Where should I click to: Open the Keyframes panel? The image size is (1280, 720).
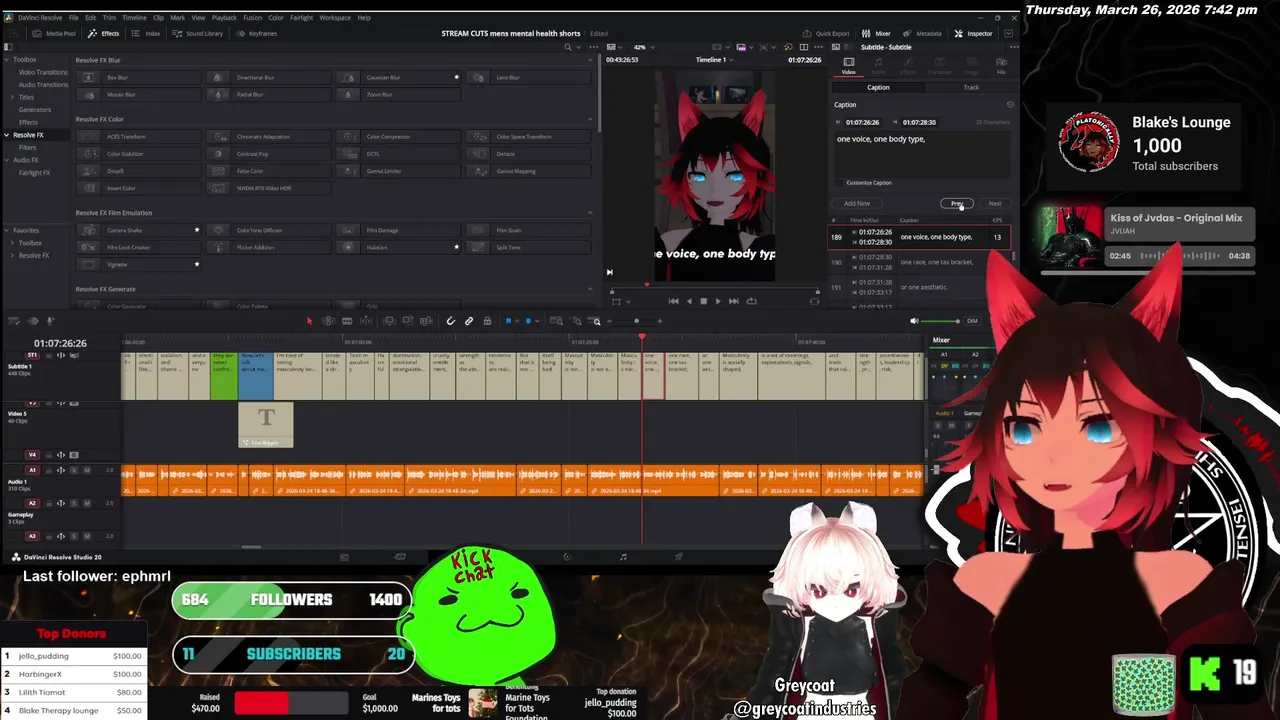click(257, 33)
